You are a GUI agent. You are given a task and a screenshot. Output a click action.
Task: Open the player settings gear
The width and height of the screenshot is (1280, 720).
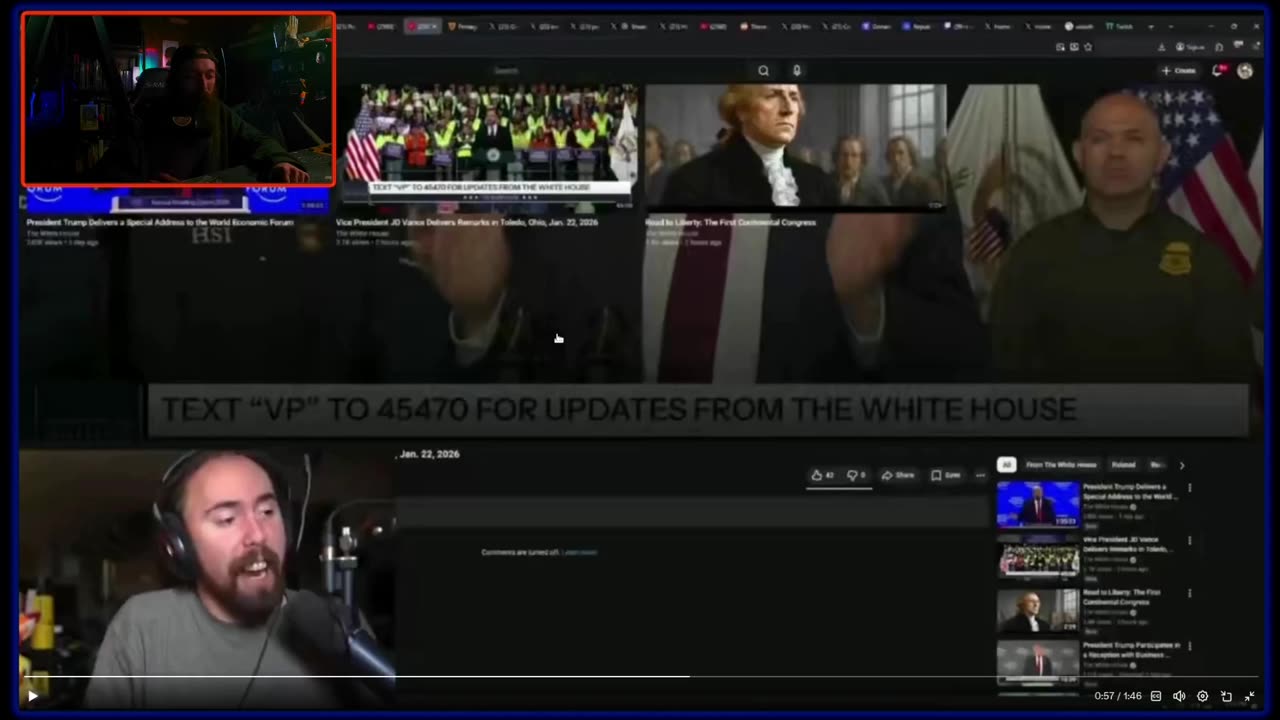[1202, 696]
